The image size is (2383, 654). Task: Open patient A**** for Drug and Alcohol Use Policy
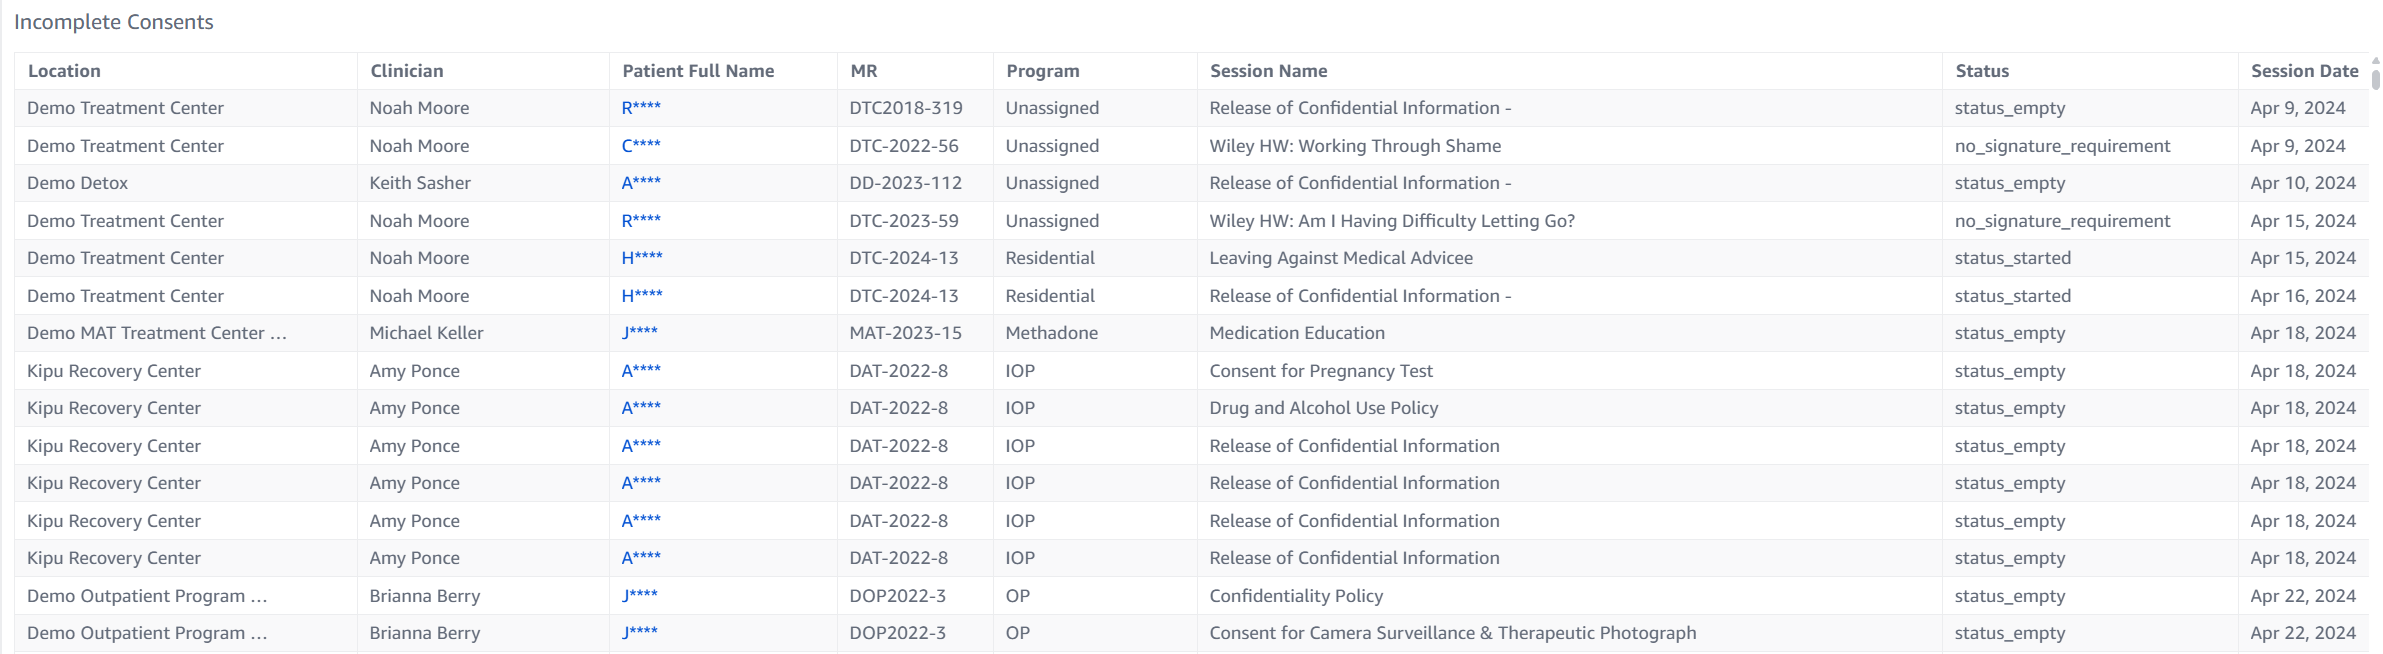(x=641, y=408)
